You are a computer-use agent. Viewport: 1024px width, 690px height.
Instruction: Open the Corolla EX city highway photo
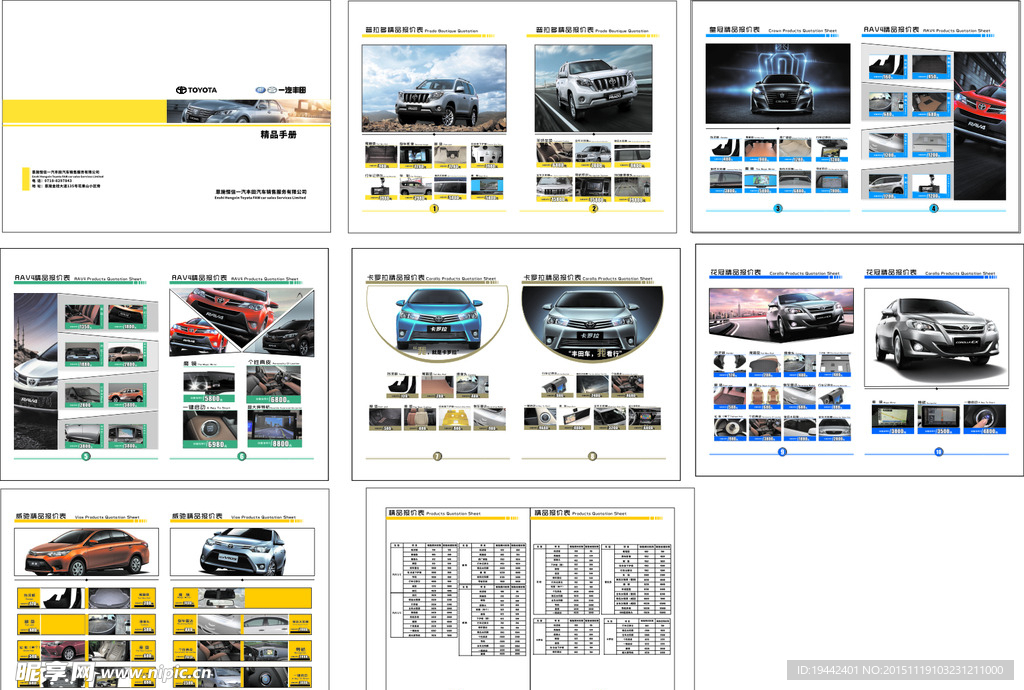point(781,315)
